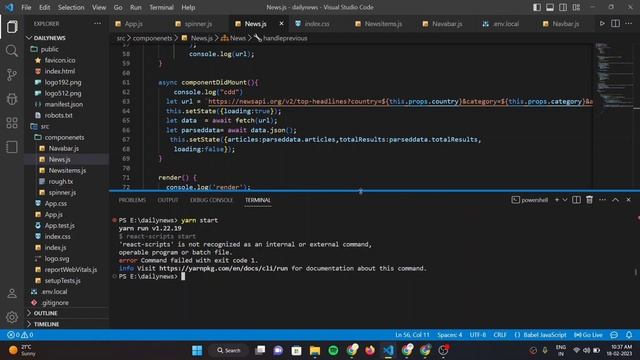Viewport: 640px width, 360px height.
Task: Maximize the panel with the up chevron
Action: 616,200
